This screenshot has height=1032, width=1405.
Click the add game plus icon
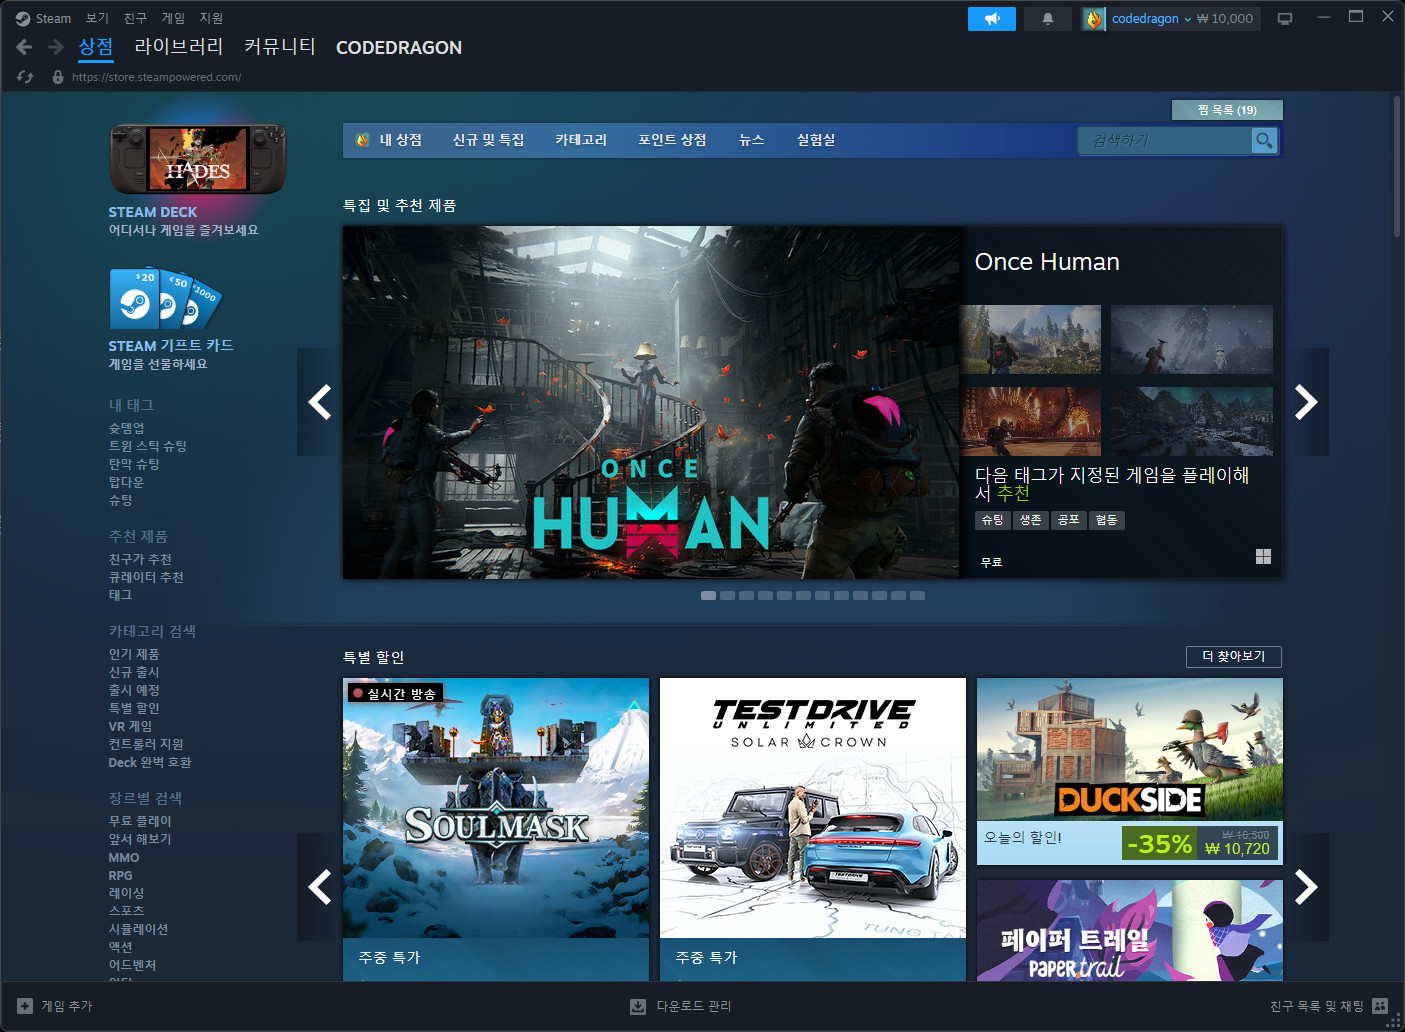[25, 1006]
